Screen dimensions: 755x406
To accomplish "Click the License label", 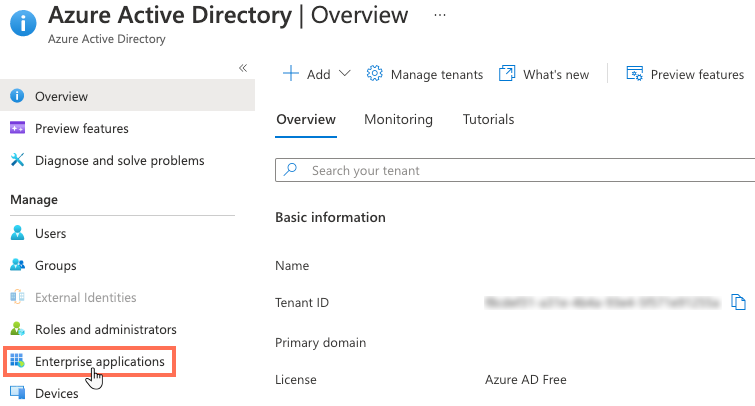I will pos(296,380).
